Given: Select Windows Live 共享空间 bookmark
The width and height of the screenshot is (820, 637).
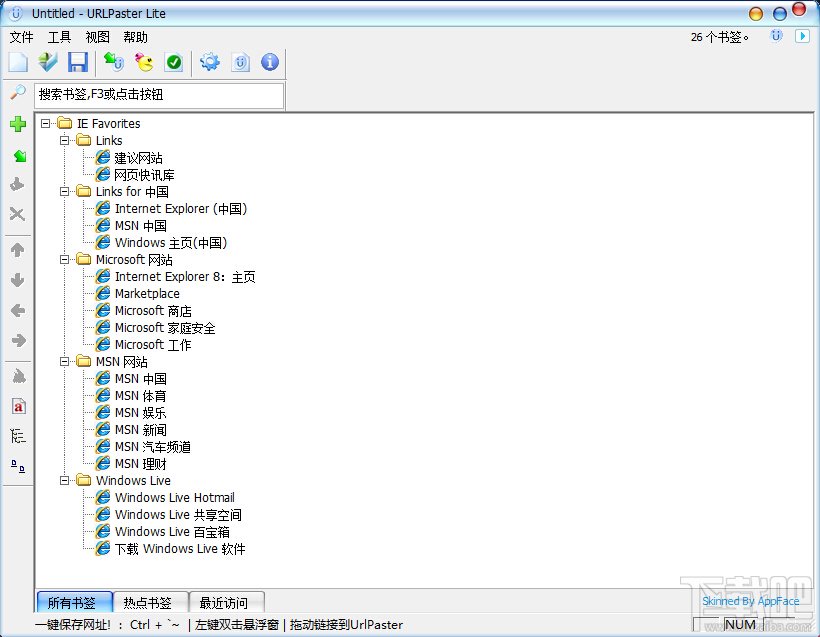Looking at the screenshot, I should (x=178, y=515).
